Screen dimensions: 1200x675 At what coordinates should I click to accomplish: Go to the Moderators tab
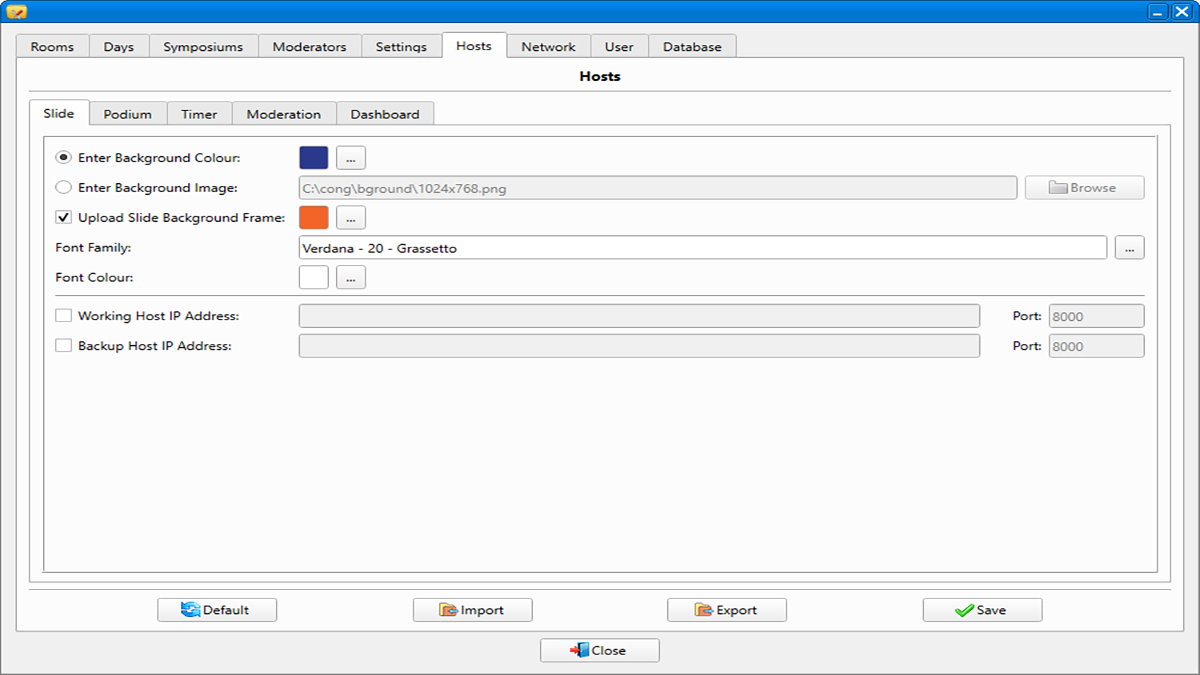pyautogui.click(x=309, y=46)
